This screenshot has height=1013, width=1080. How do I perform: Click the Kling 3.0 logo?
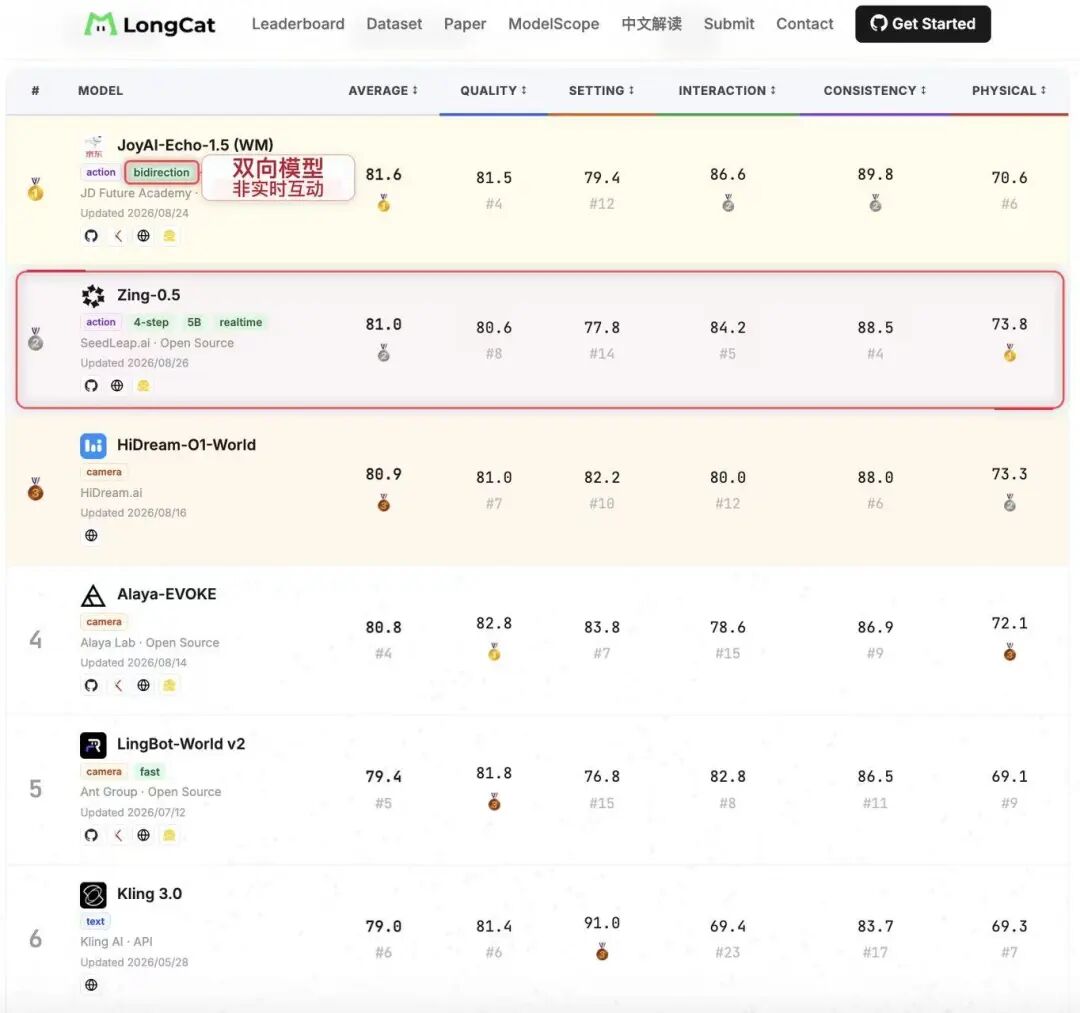(x=93, y=895)
